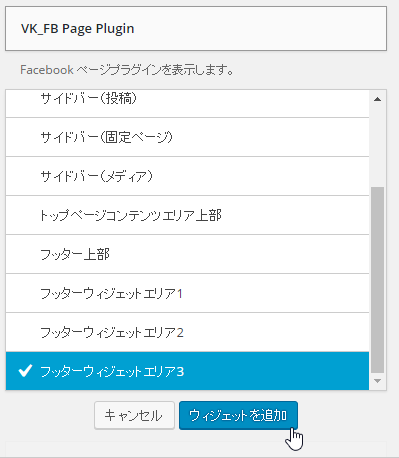Click the VK_FB Page Plugin widget box
The height and width of the screenshot is (458, 399).
[196, 29]
